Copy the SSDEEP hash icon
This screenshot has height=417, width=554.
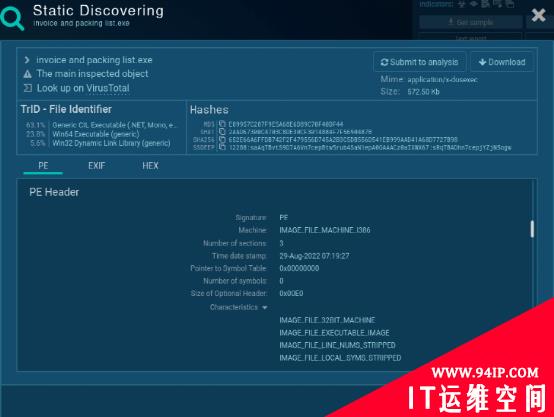click(x=222, y=147)
